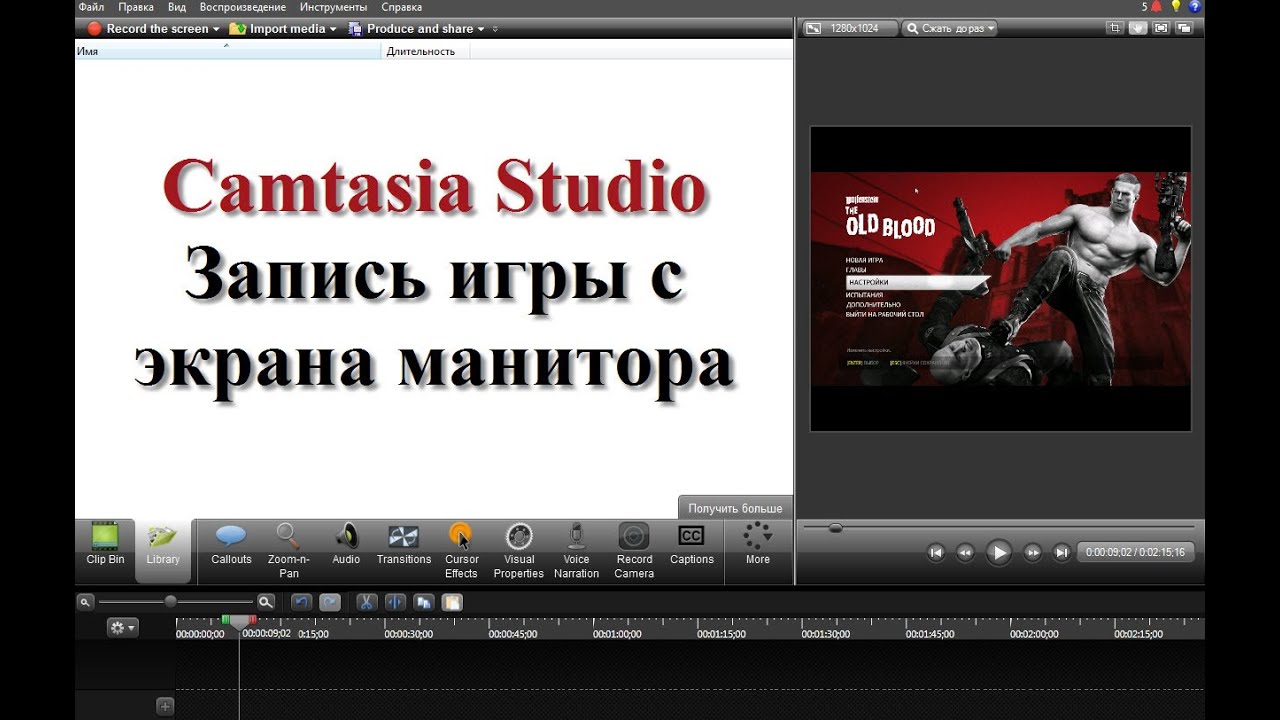The image size is (1280, 720).
Task: Redo timeline action
Action: pos(330,602)
